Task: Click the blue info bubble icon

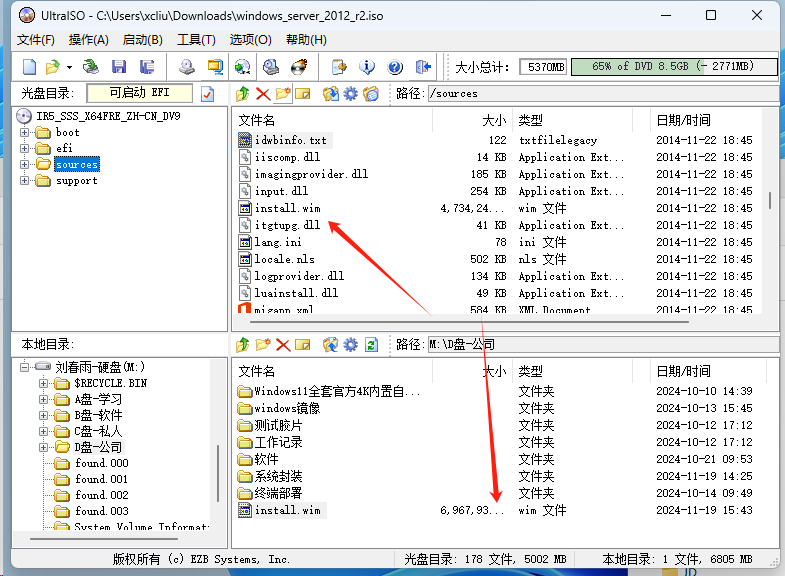Action: tap(367, 67)
